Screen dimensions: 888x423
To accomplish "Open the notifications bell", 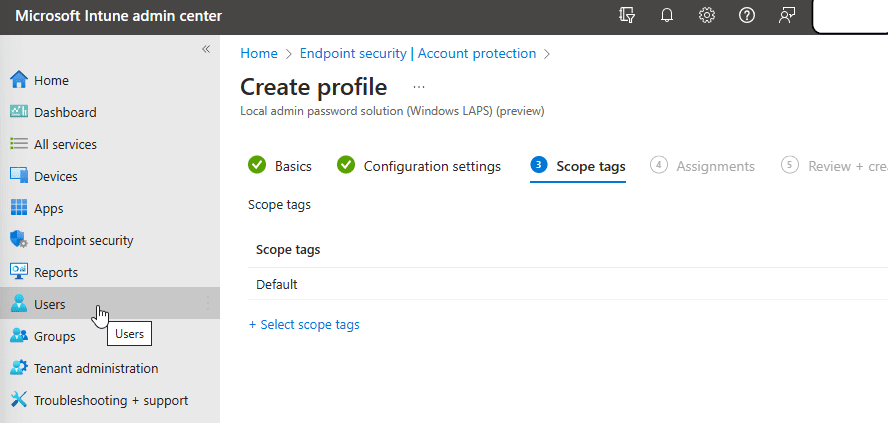I will pos(667,16).
